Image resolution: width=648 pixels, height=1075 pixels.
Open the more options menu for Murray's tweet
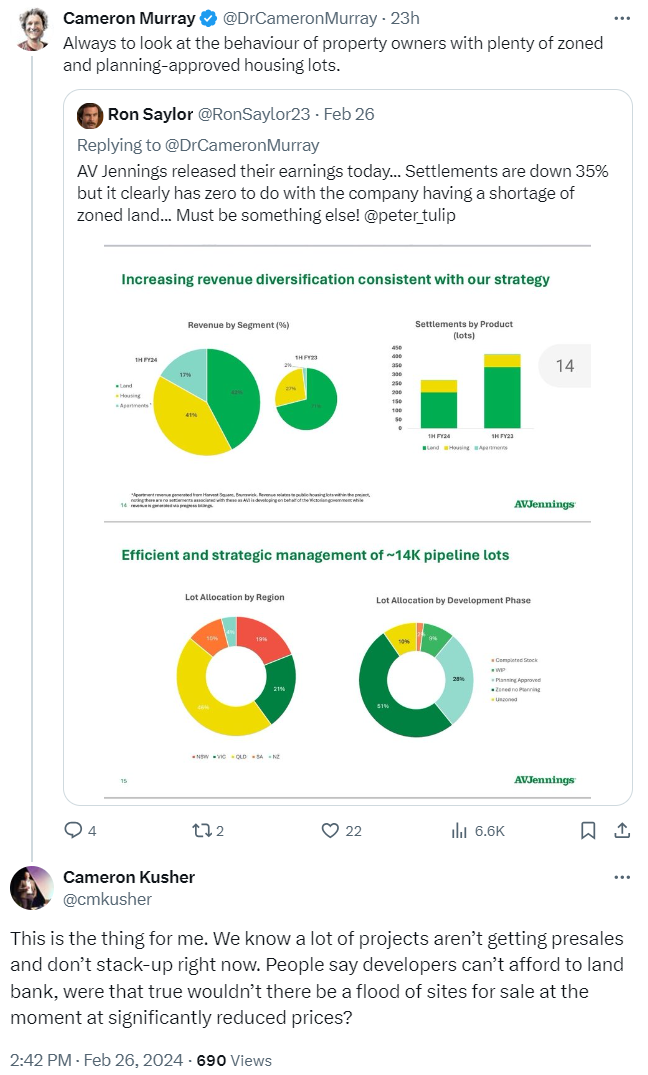pyautogui.click(x=621, y=19)
